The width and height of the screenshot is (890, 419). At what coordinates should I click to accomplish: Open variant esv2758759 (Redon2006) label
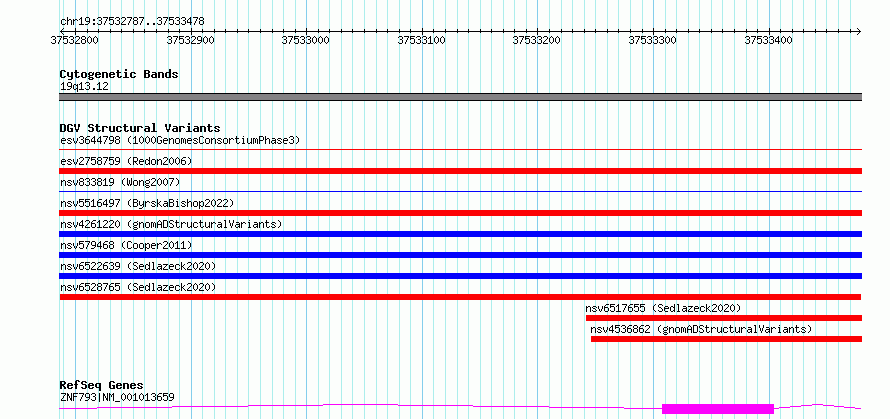tap(126, 161)
